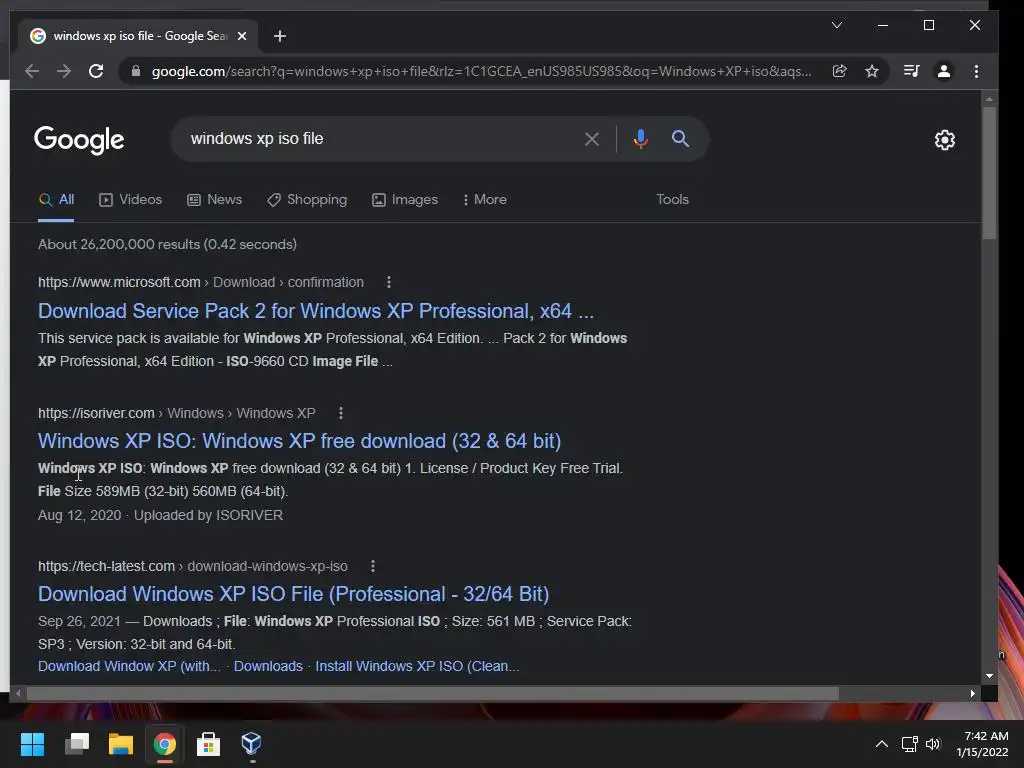Follow the Downloads sitelink
The image size is (1024, 768).
tap(268, 666)
